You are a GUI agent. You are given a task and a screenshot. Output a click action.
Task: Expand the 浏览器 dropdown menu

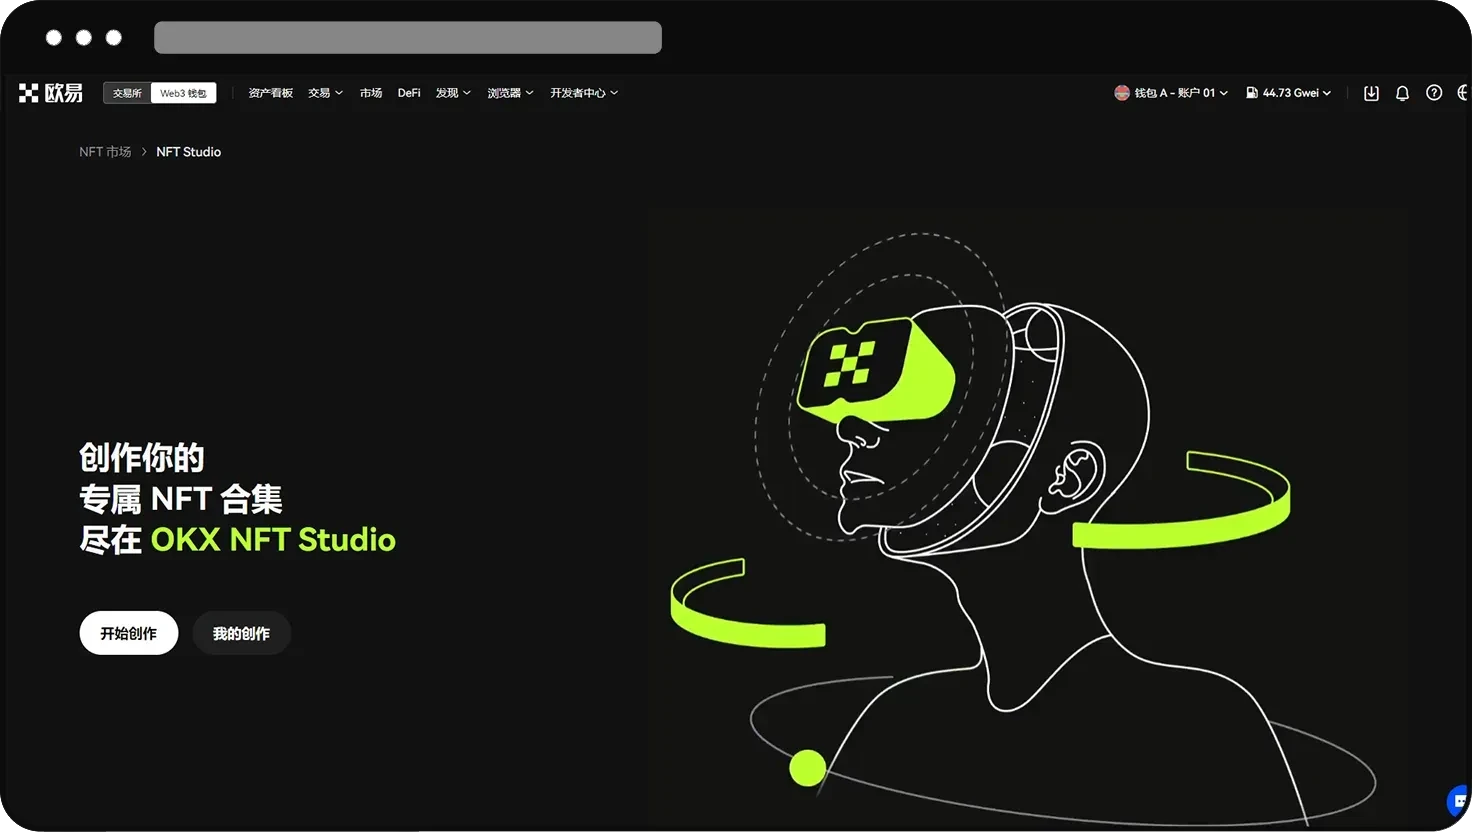[x=510, y=93]
